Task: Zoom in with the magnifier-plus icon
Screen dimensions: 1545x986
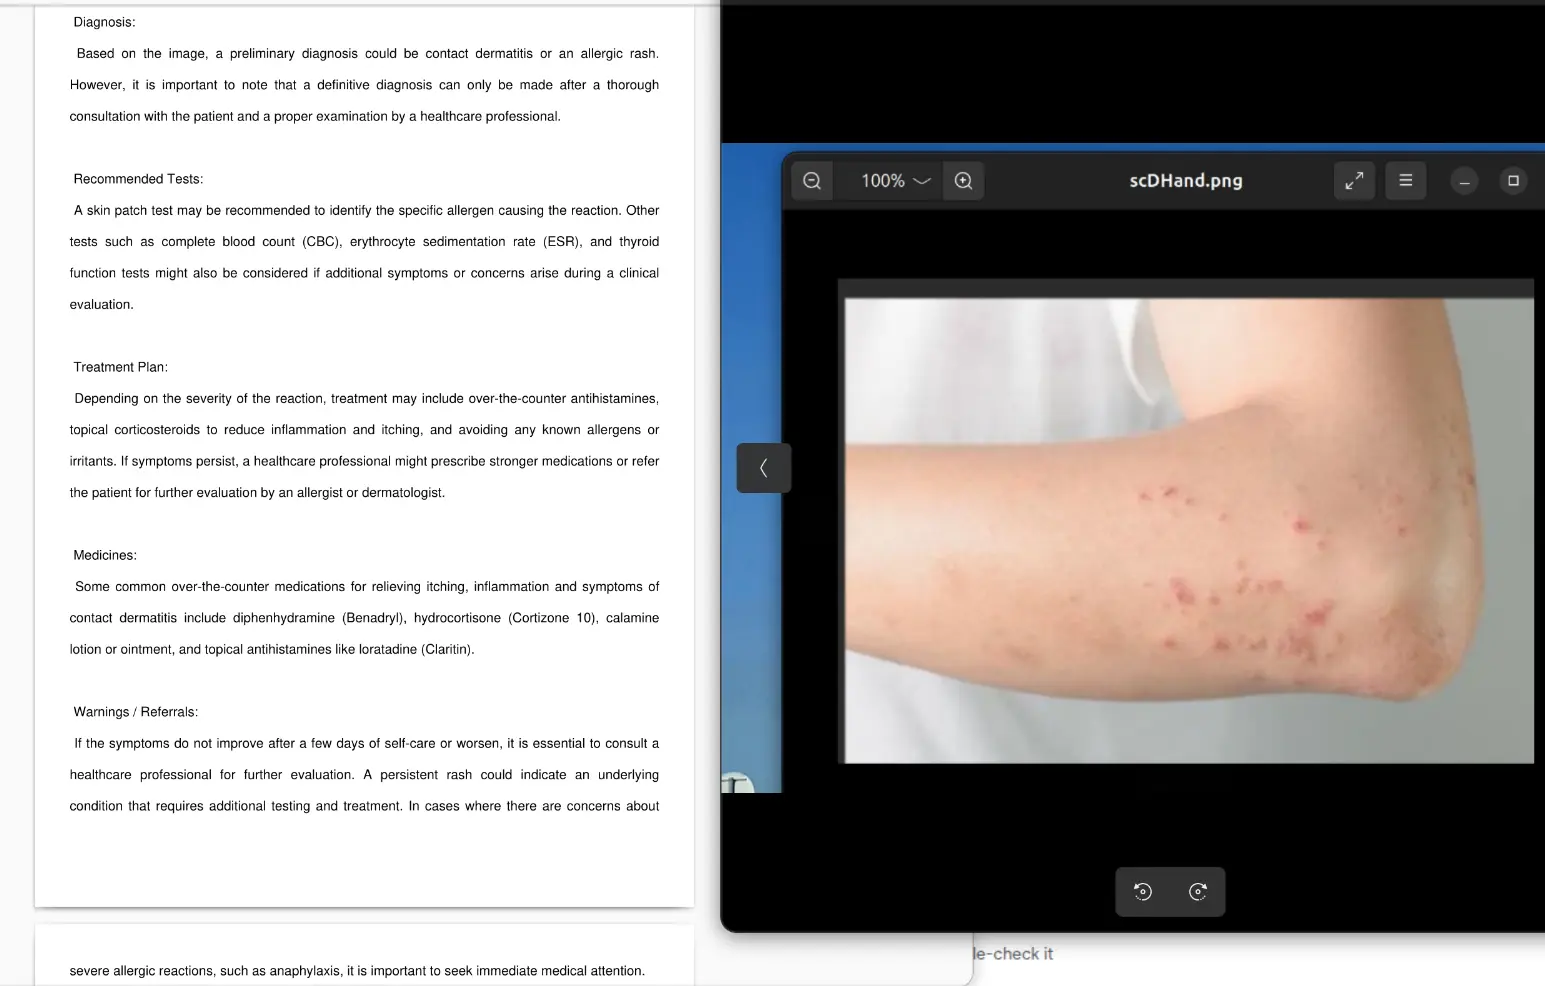Action: click(963, 181)
